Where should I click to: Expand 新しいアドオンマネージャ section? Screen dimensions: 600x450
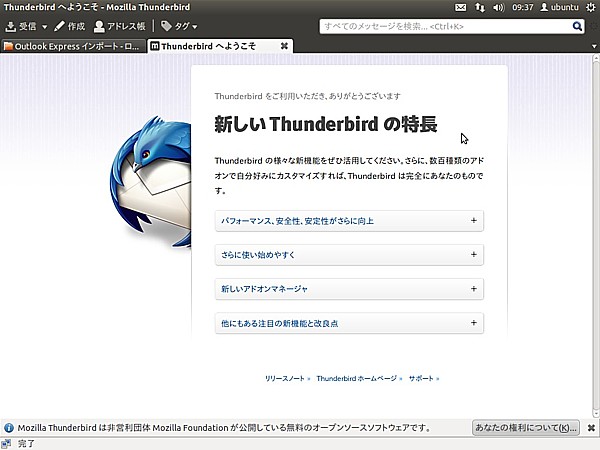coord(349,289)
